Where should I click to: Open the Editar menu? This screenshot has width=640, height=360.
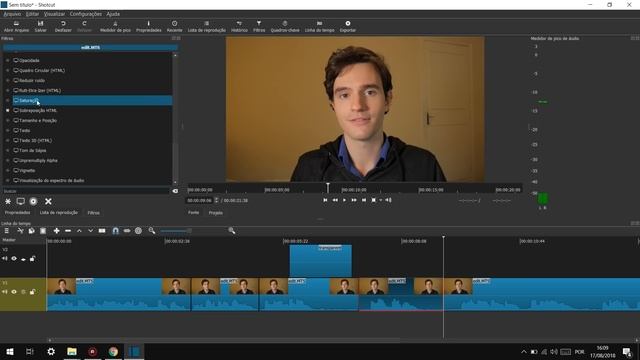(32, 14)
